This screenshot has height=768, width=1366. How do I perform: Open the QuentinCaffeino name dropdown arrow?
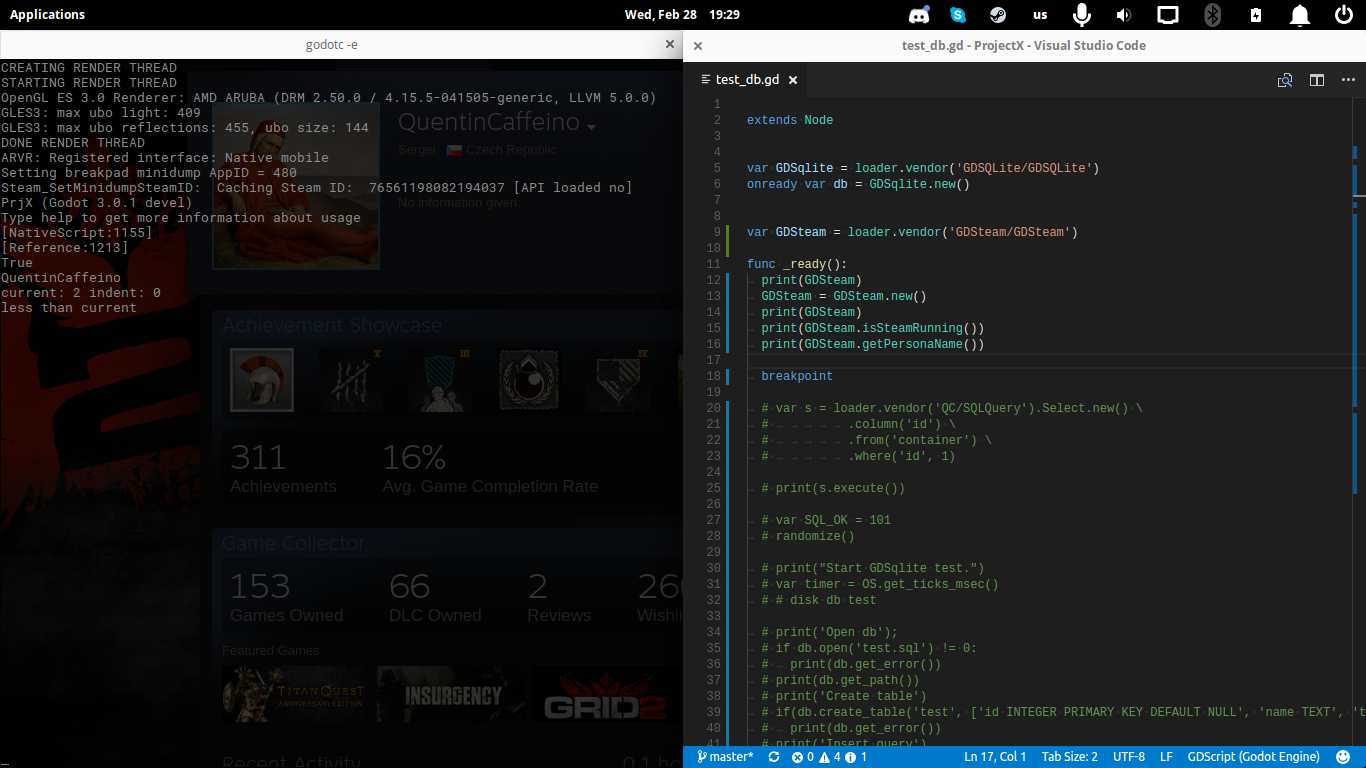point(592,127)
